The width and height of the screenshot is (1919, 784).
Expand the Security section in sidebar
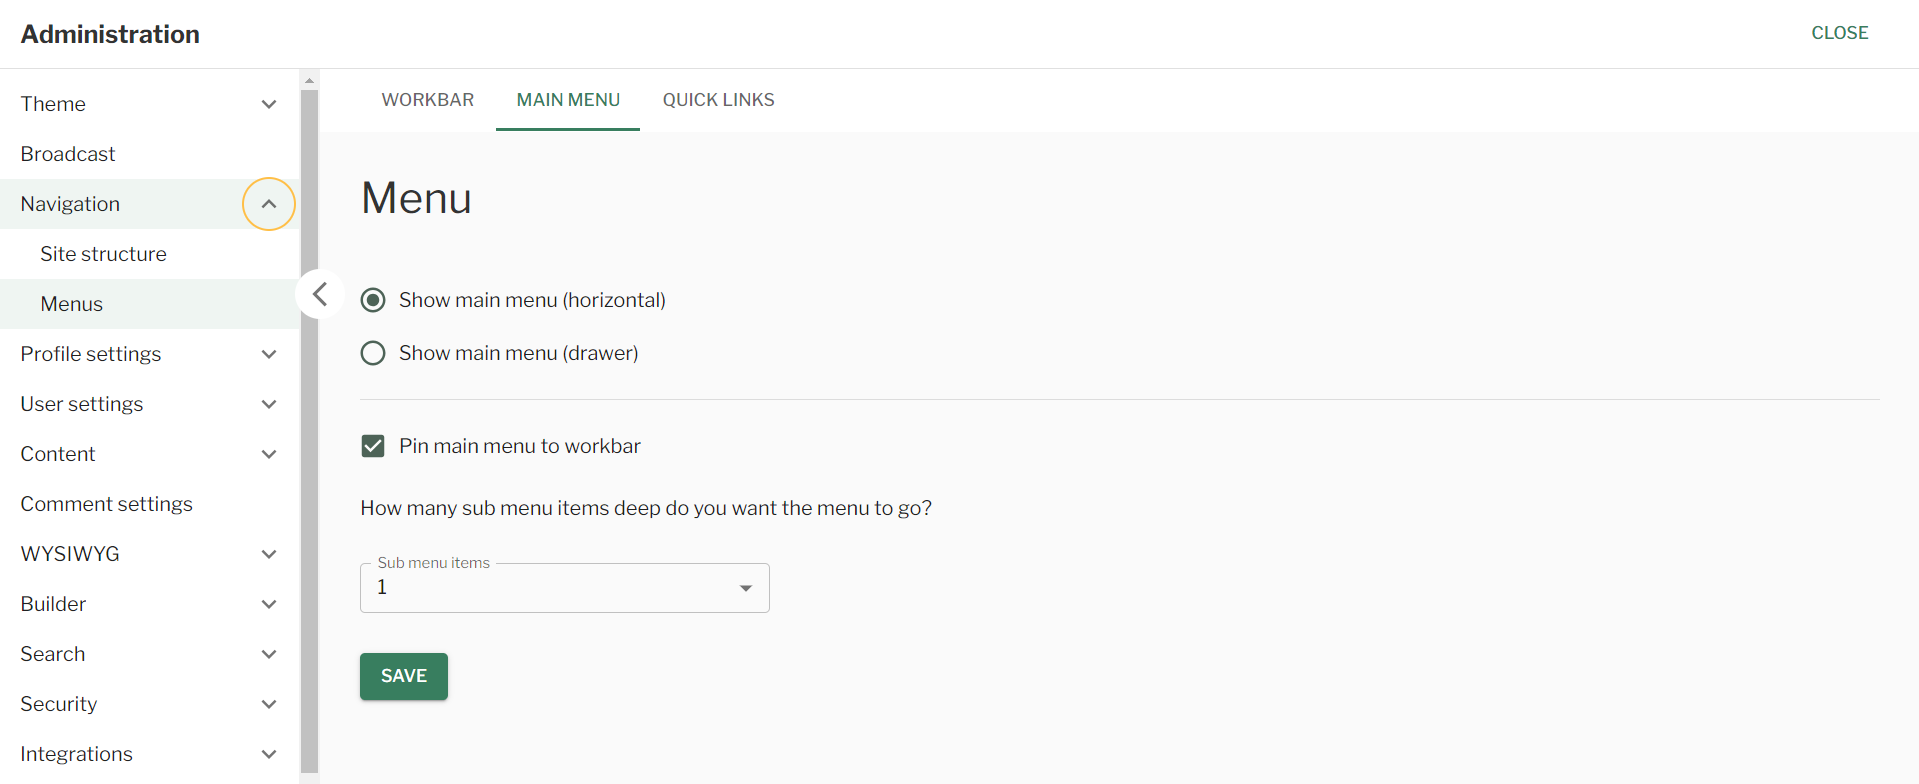tap(269, 704)
